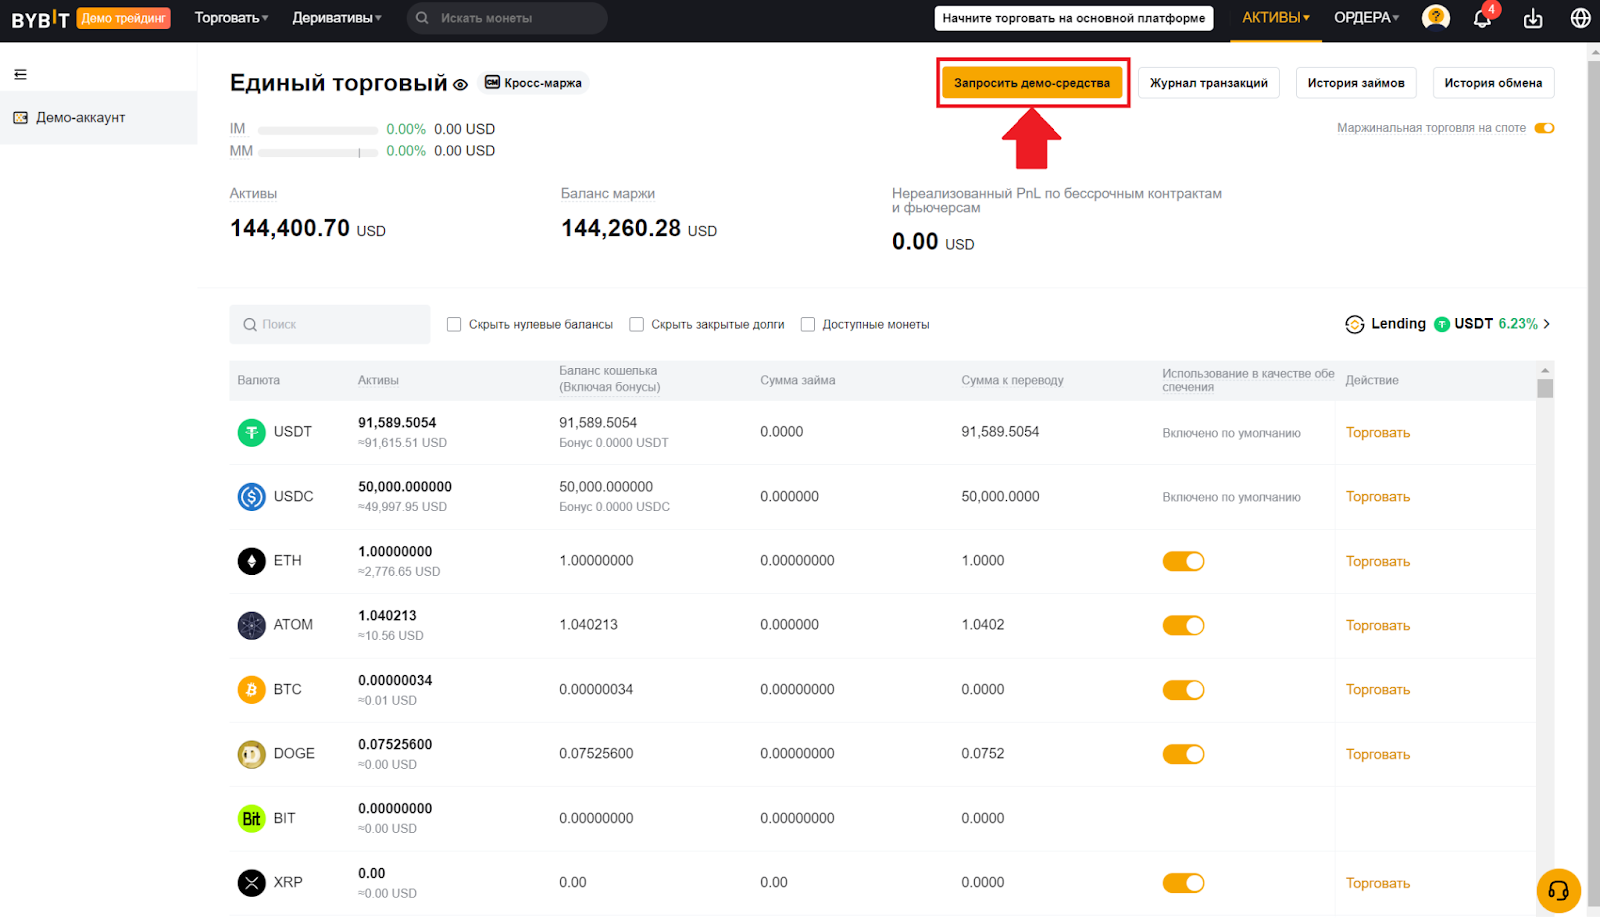The height and width of the screenshot is (918, 1600).
Task: Click the Cross-margin mode badge
Action: coord(534,83)
